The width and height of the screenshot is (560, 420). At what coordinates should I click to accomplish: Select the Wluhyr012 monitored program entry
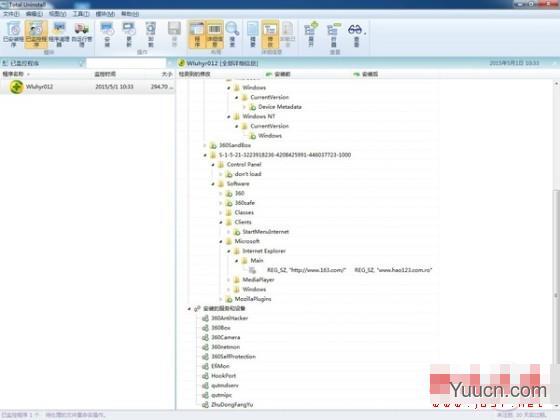coord(88,87)
